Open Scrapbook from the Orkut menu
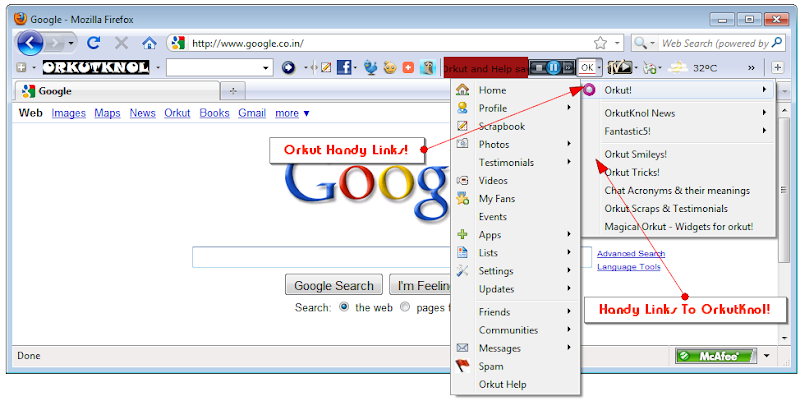The image size is (800, 401). tap(515, 127)
